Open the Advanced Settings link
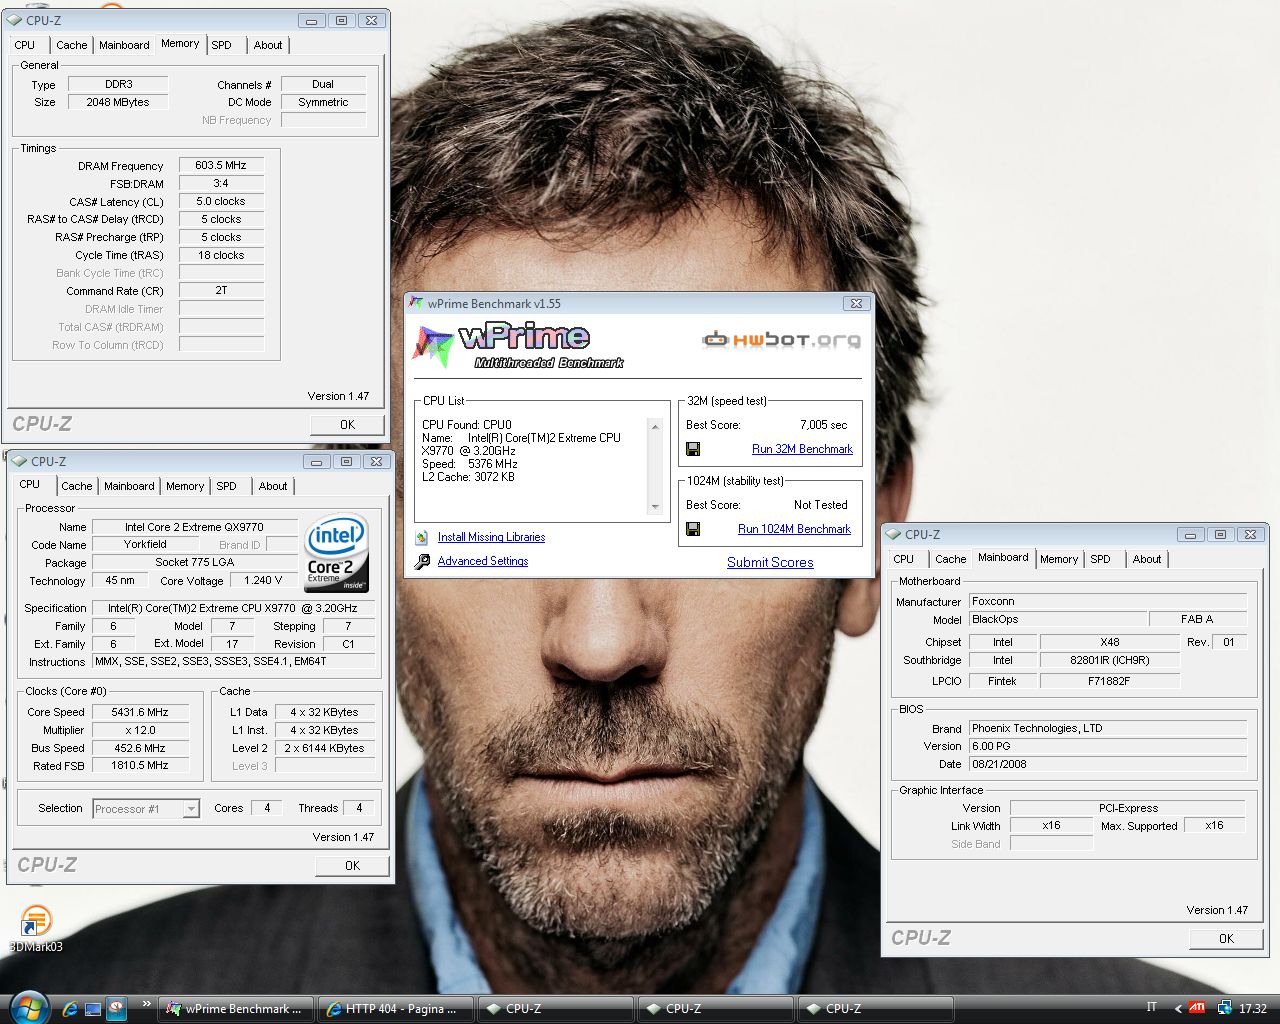This screenshot has height=1024, width=1280. tap(483, 561)
